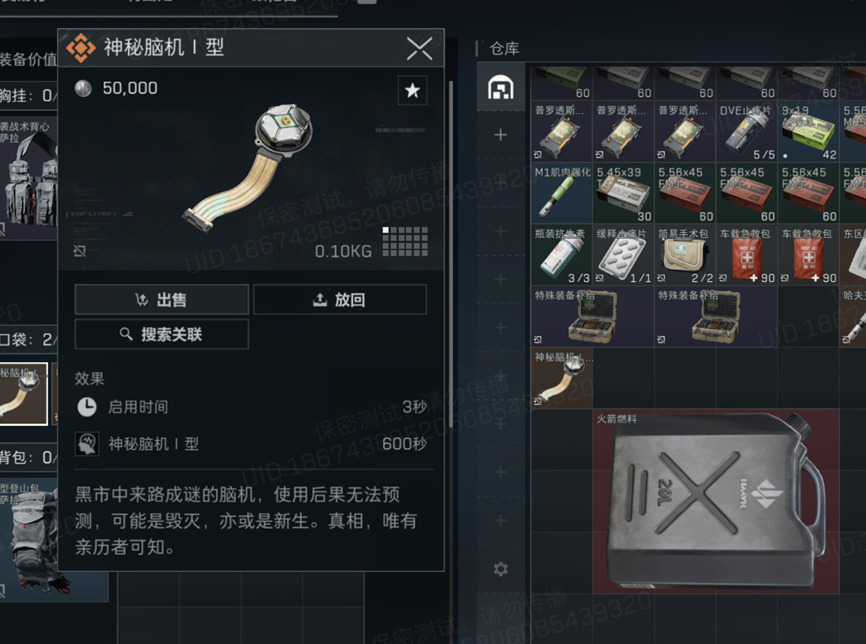This screenshot has width=866, height=644.
Task: Select the DVE止痛片 painkiller item
Action: pos(747,131)
